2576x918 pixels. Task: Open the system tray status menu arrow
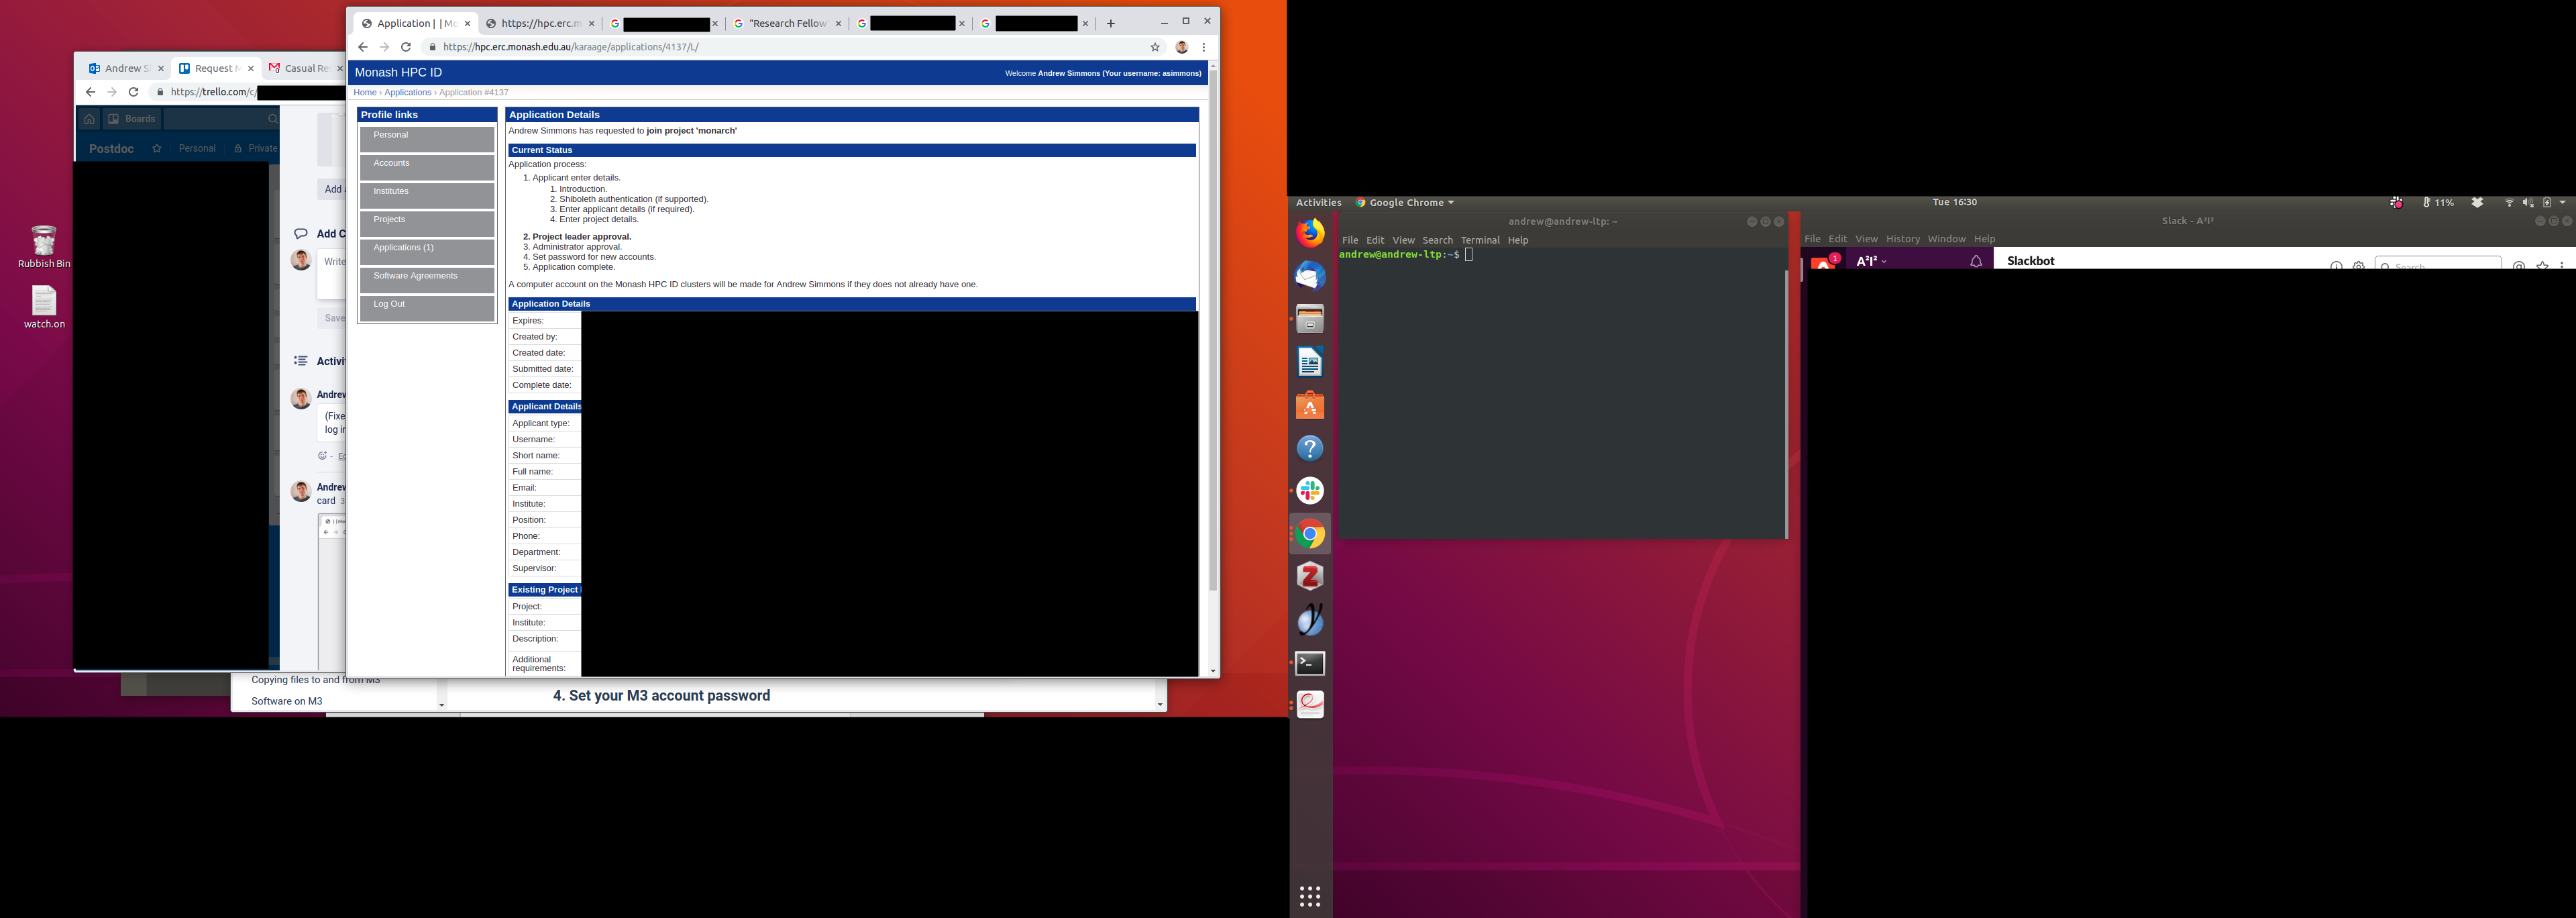(x=2563, y=203)
